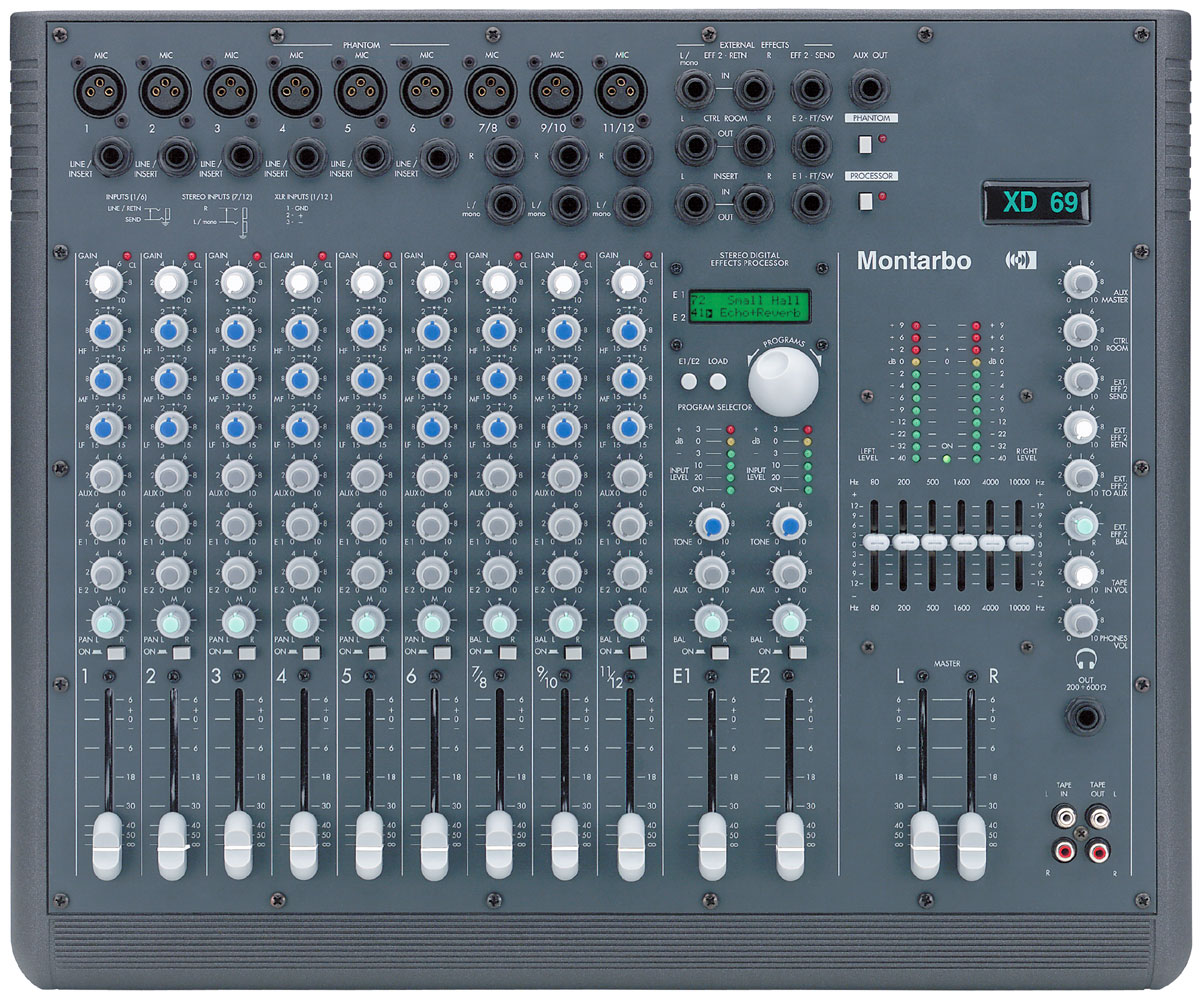Click the XD 69 model display

pos(1035,203)
